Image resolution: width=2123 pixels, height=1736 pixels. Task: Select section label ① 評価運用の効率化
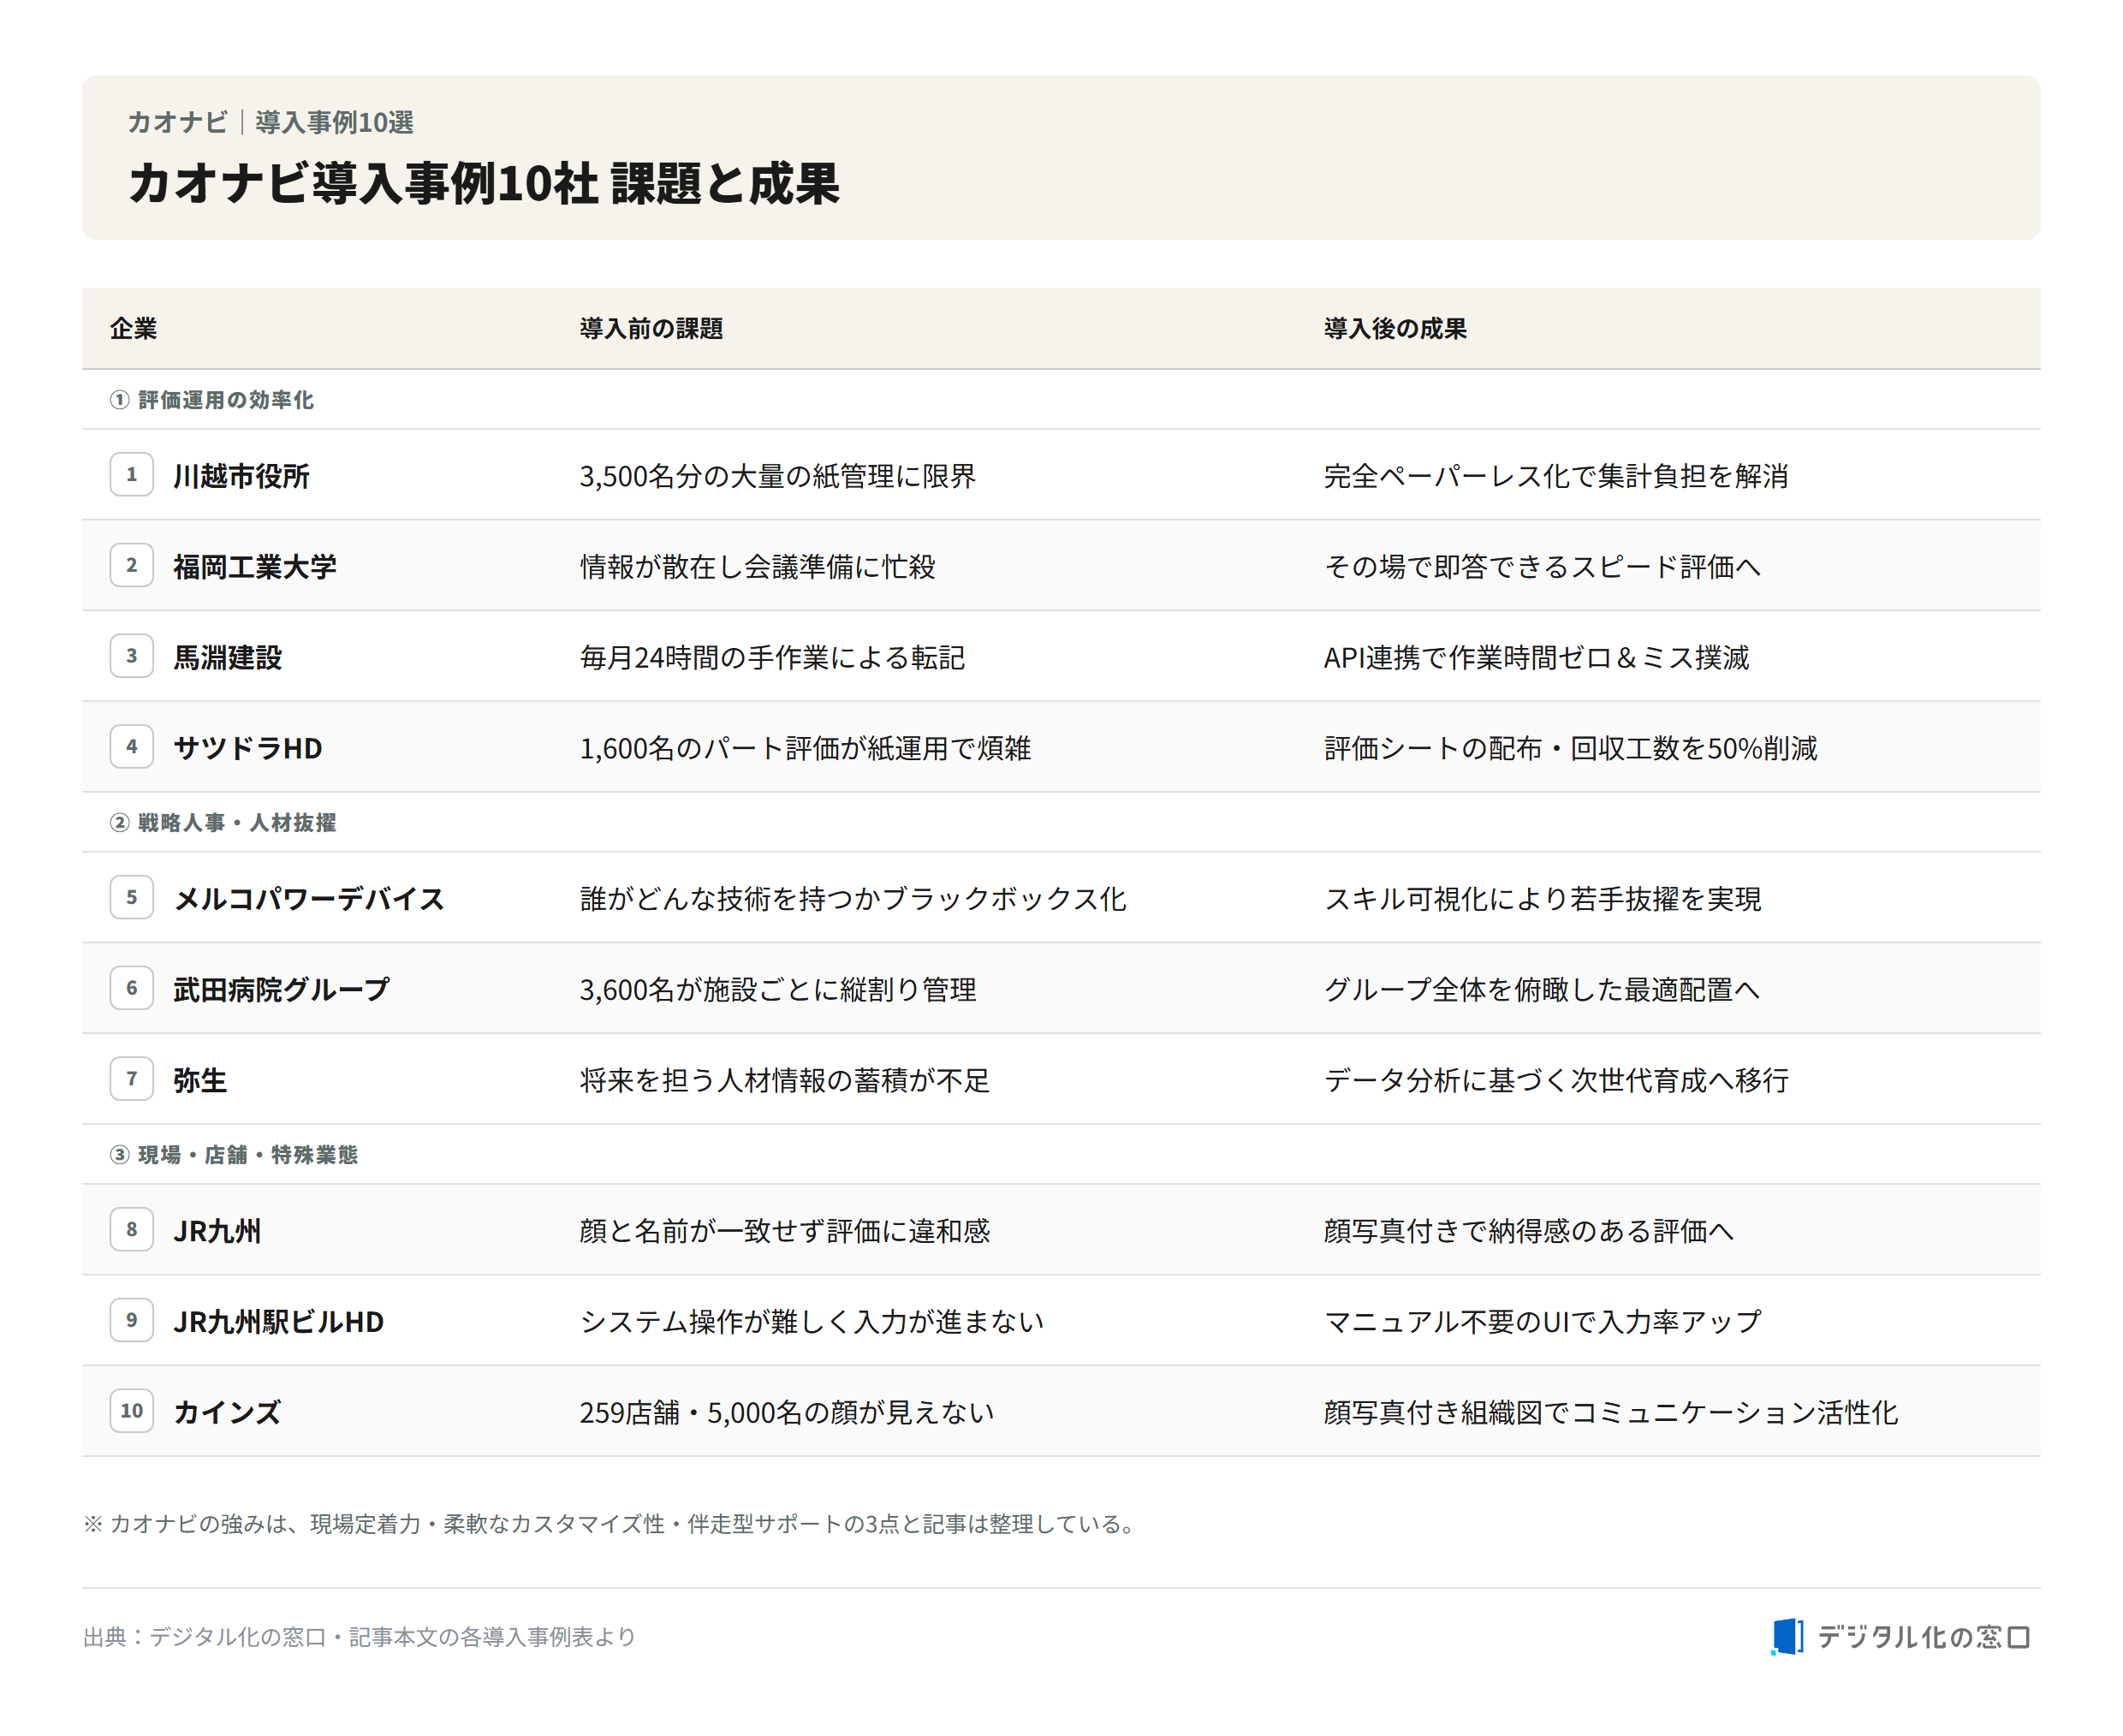point(211,400)
